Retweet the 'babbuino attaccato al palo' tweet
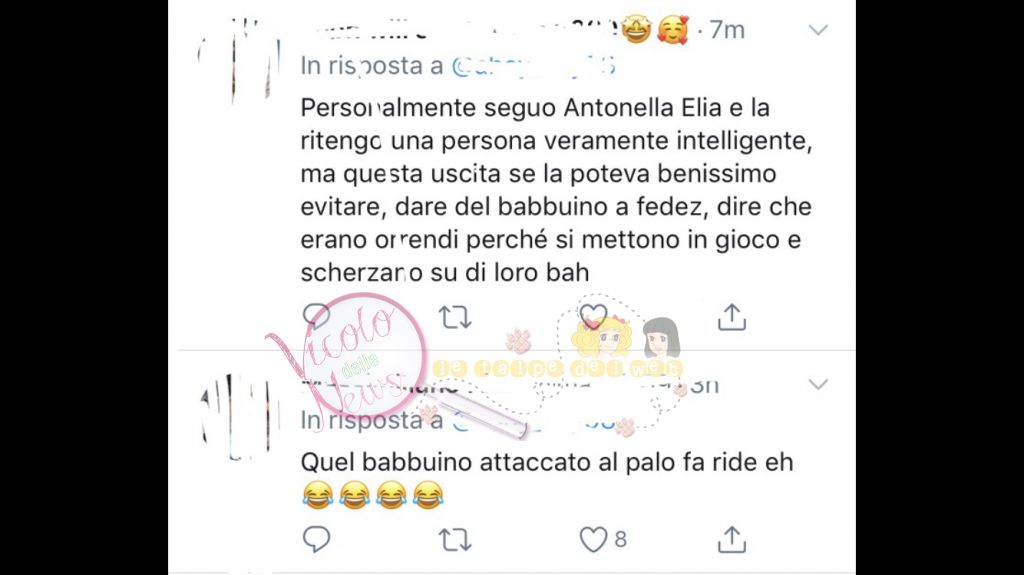The width and height of the screenshot is (1024, 575). pos(455,540)
